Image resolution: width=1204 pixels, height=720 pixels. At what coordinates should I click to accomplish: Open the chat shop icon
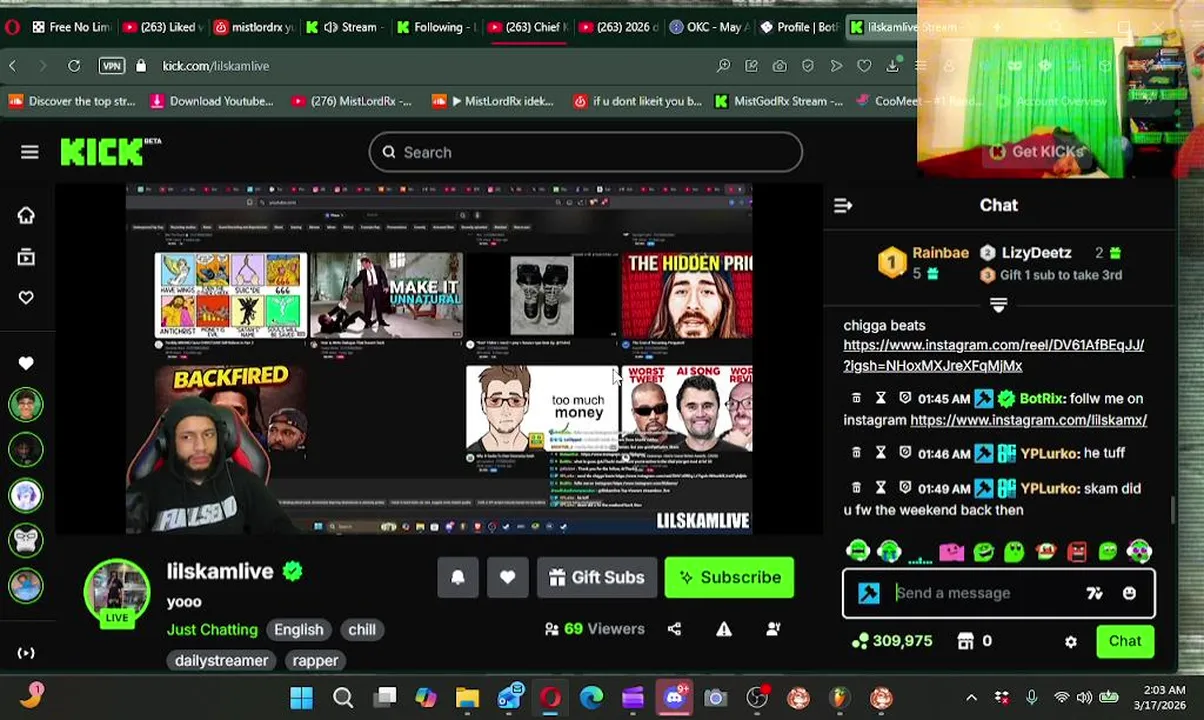coord(966,641)
